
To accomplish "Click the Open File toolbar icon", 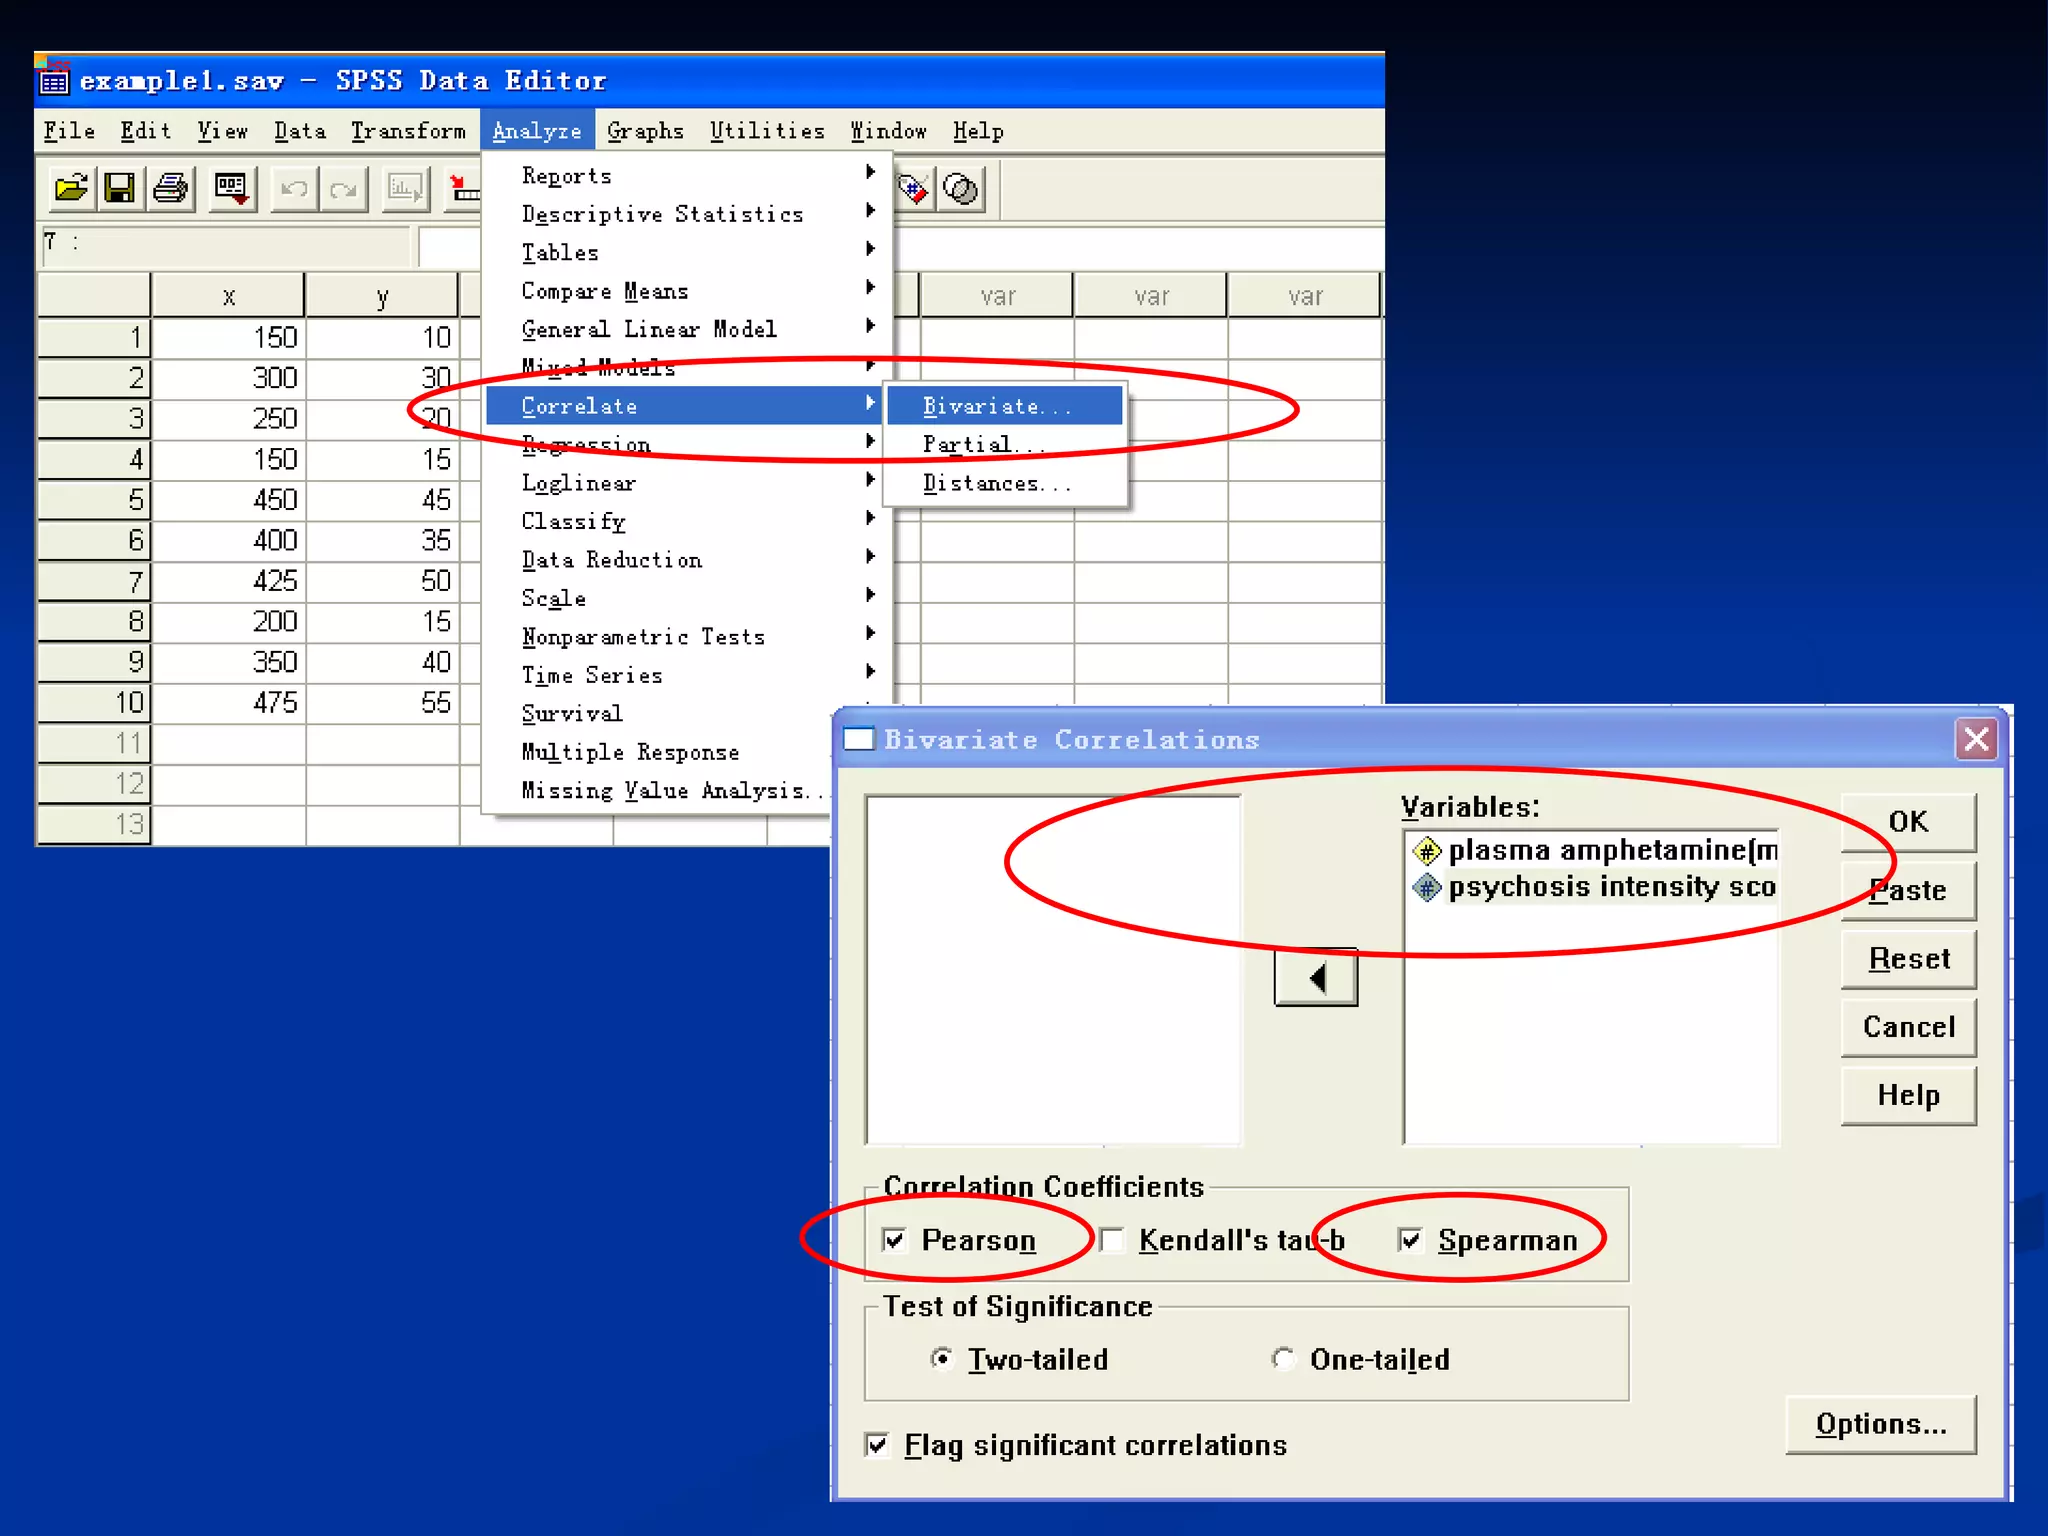I will pos(71,188).
